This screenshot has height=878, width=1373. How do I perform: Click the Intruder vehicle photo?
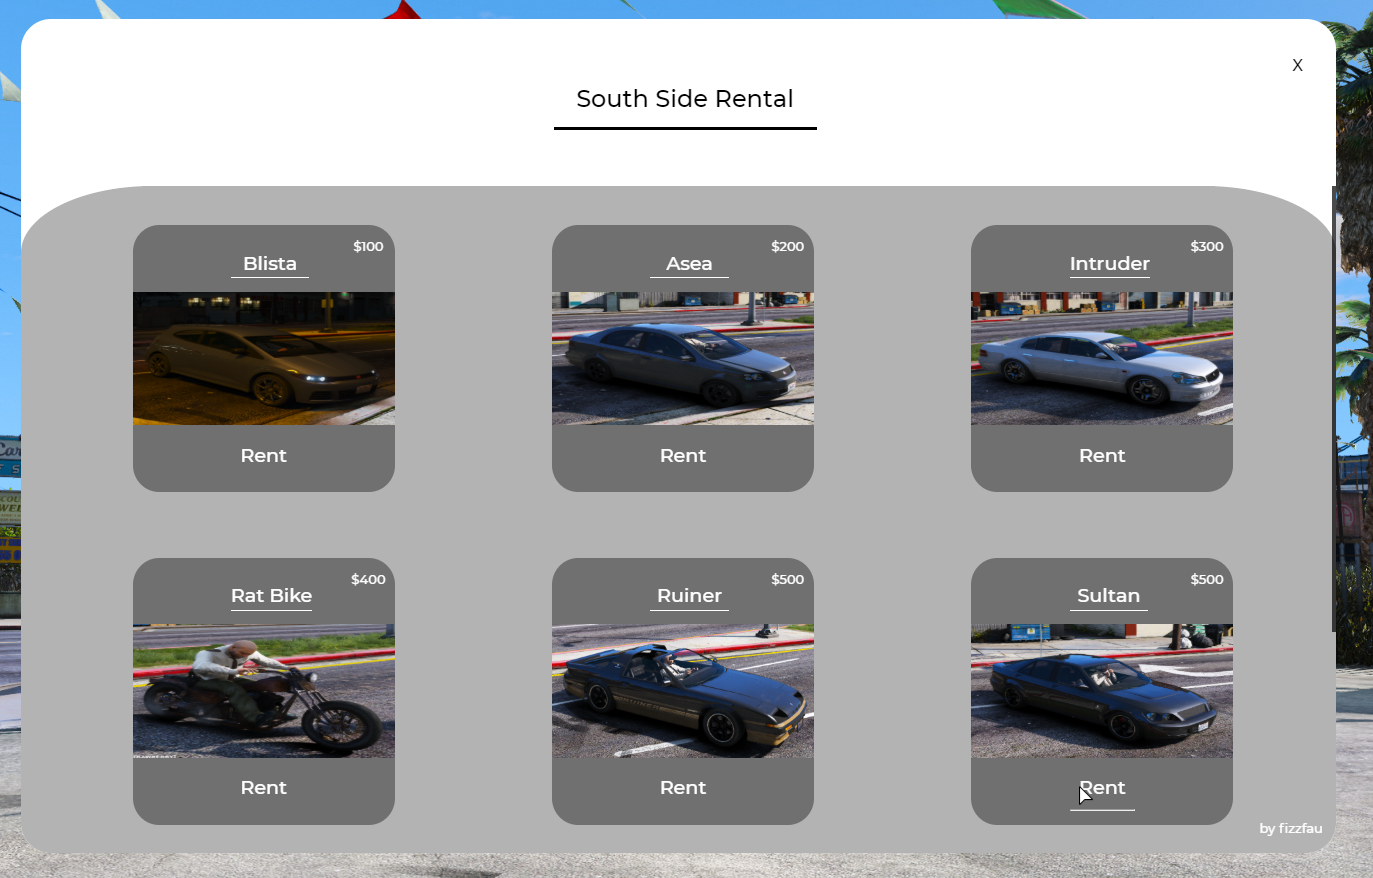pyautogui.click(x=1102, y=358)
